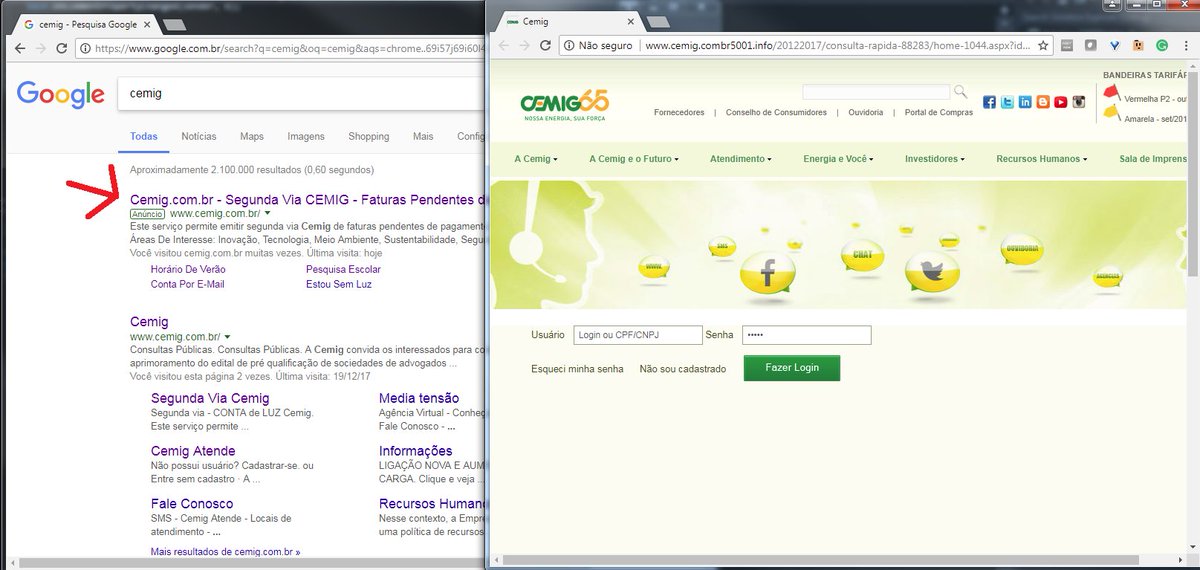Click the Cemig site search field
This screenshot has width=1200, height=570.
point(875,92)
